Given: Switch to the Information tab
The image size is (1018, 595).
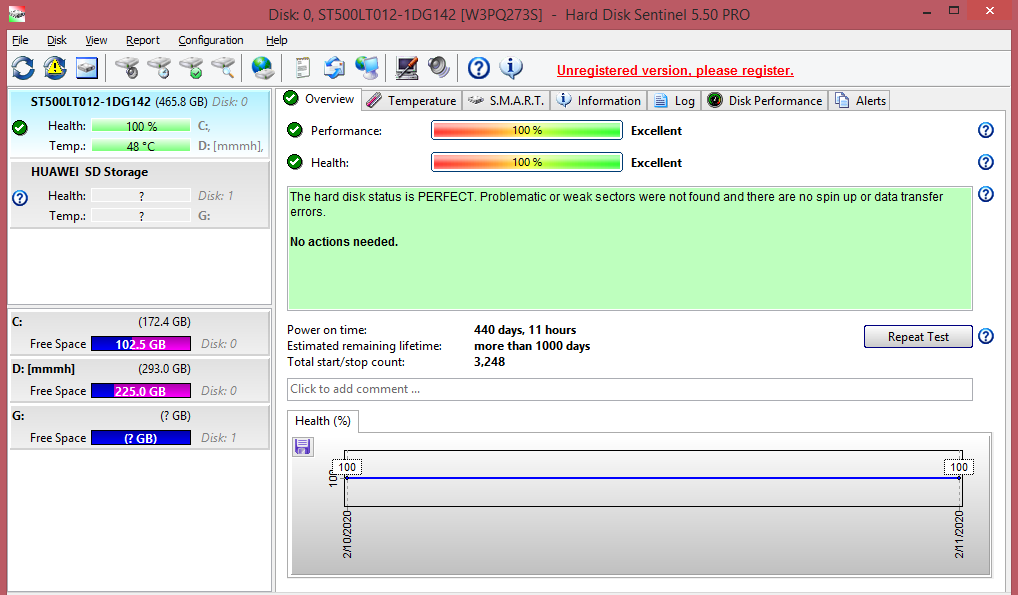Looking at the screenshot, I should (599, 101).
